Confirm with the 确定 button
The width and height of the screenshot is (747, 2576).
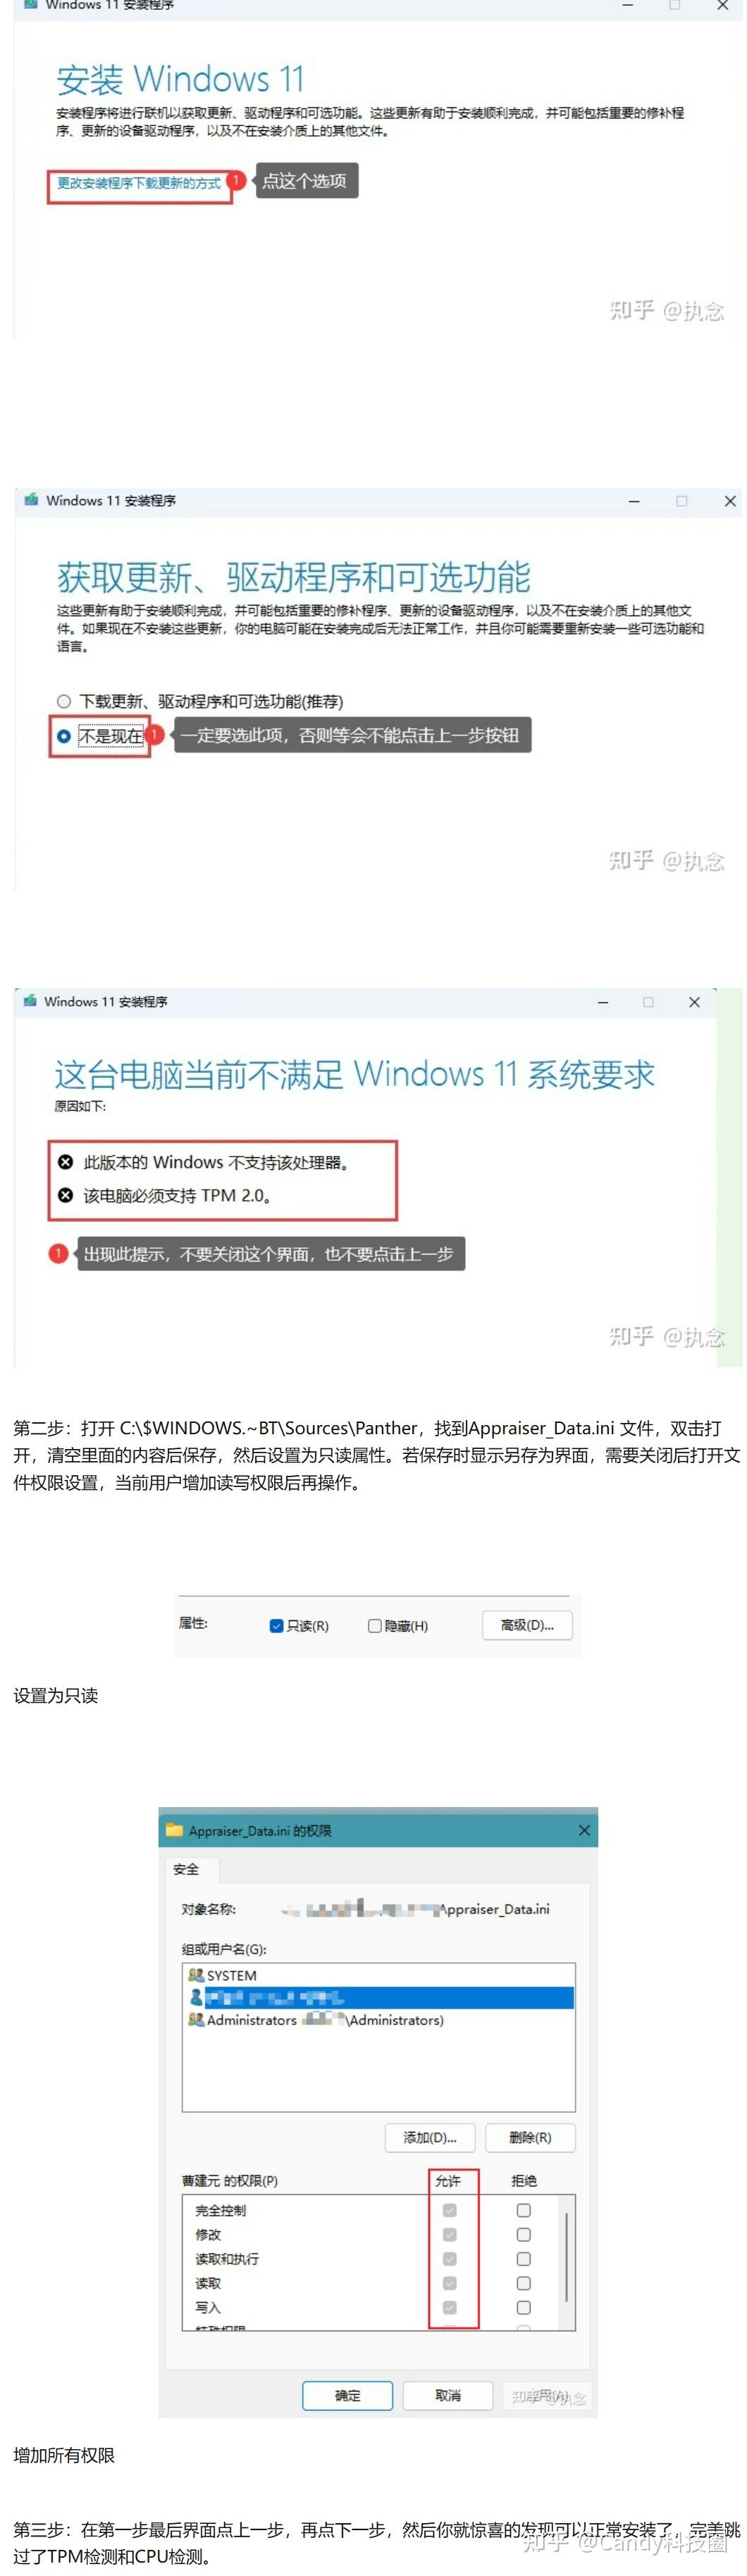(348, 2395)
